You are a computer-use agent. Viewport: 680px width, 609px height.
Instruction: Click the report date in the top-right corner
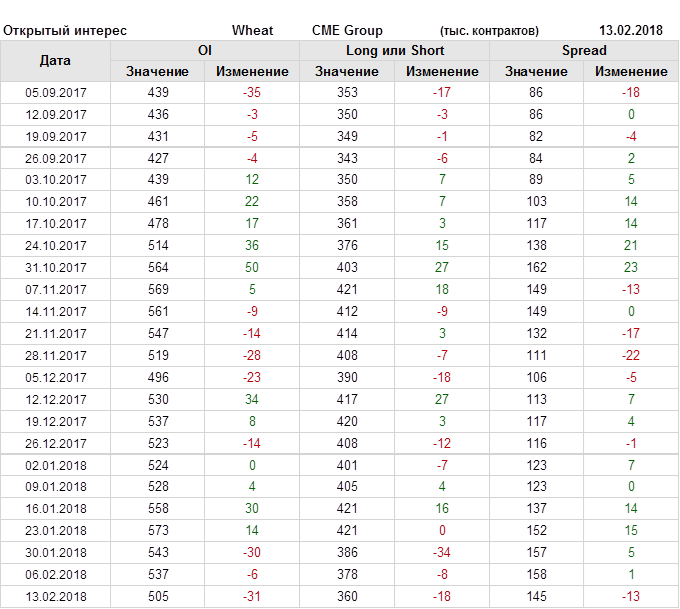(x=633, y=31)
